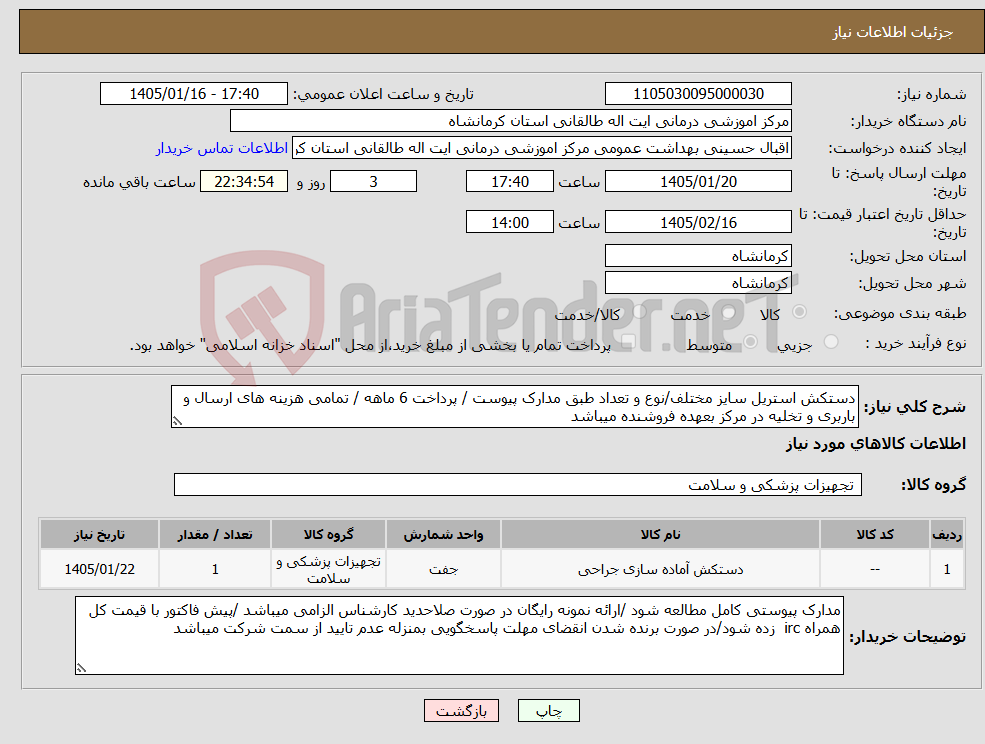Select the متوسط purchase type radio
The height and width of the screenshot is (744, 985).
[x=750, y=342]
